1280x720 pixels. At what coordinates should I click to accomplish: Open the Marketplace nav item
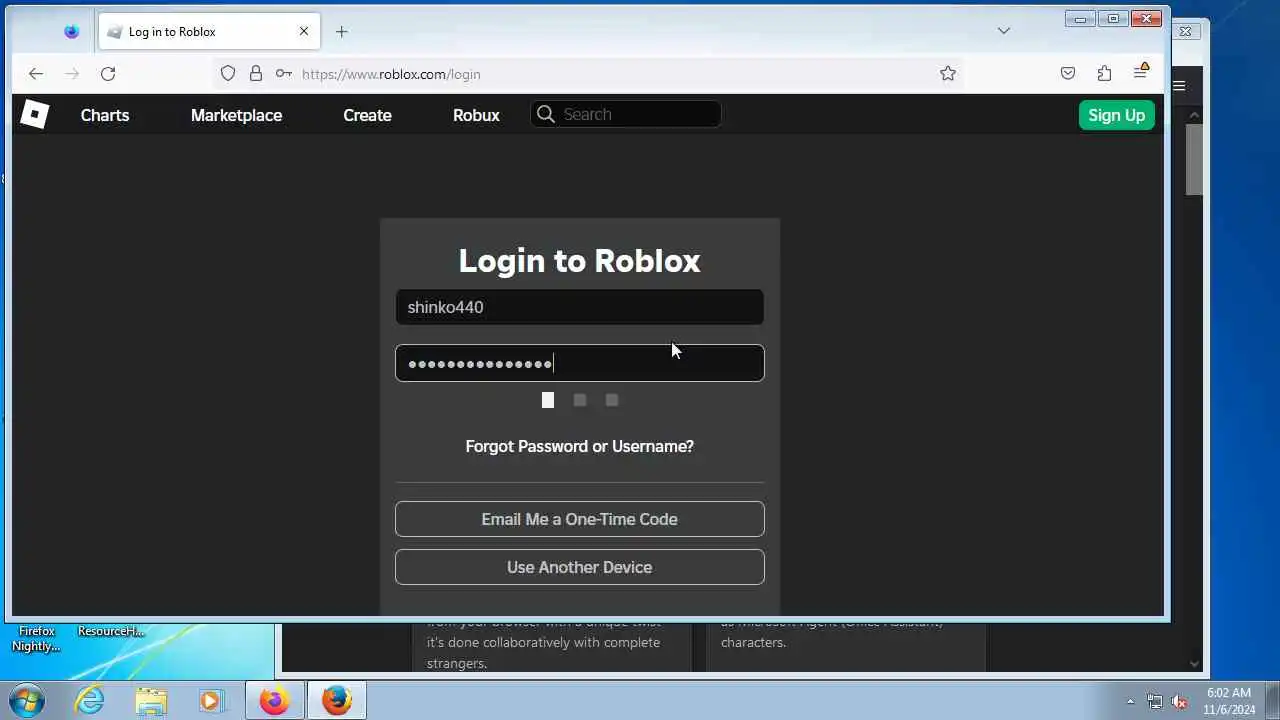pyautogui.click(x=236, y=115)
